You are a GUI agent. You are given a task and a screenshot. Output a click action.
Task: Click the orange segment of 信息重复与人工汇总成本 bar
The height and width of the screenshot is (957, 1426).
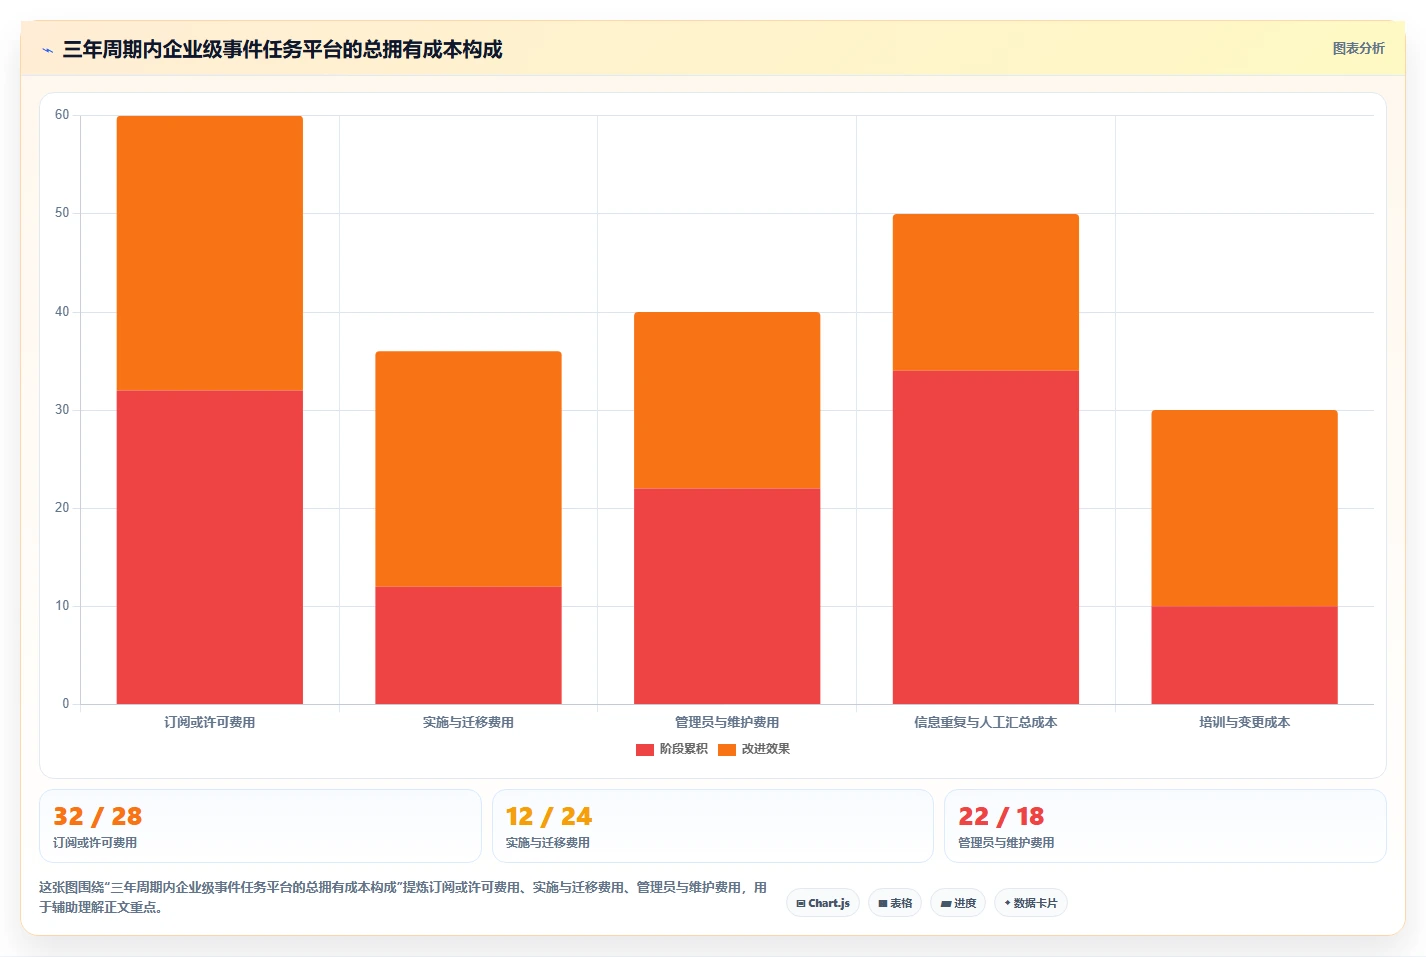(x=986, y=292)
